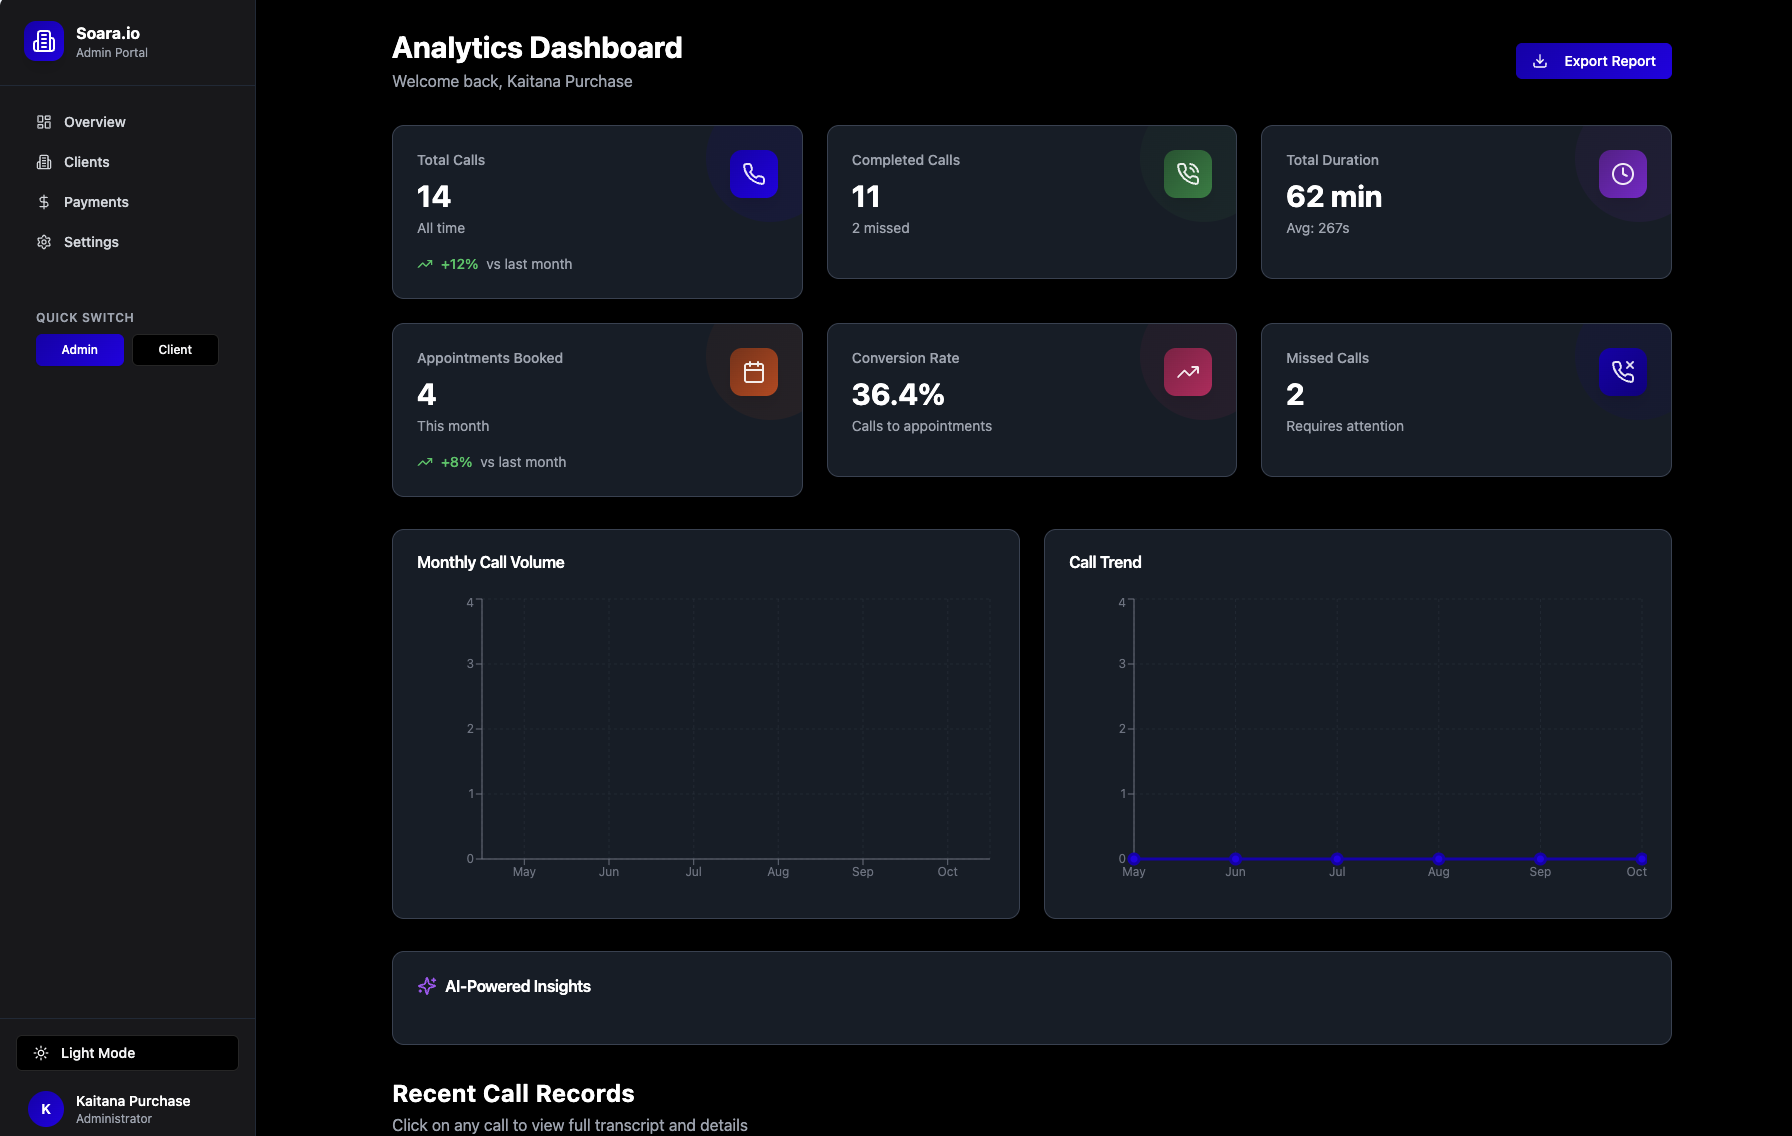This screenshot has width=1792, height=1136.
Task: Open the Payments page
Action: [x=96, y=202]
